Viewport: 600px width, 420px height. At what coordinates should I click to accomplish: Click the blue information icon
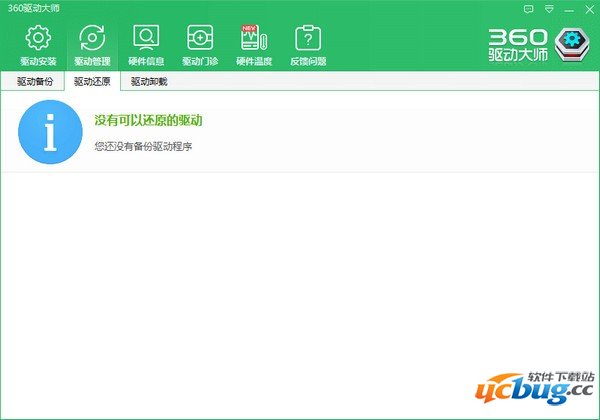pyautogui.click(x=50, y=132)
